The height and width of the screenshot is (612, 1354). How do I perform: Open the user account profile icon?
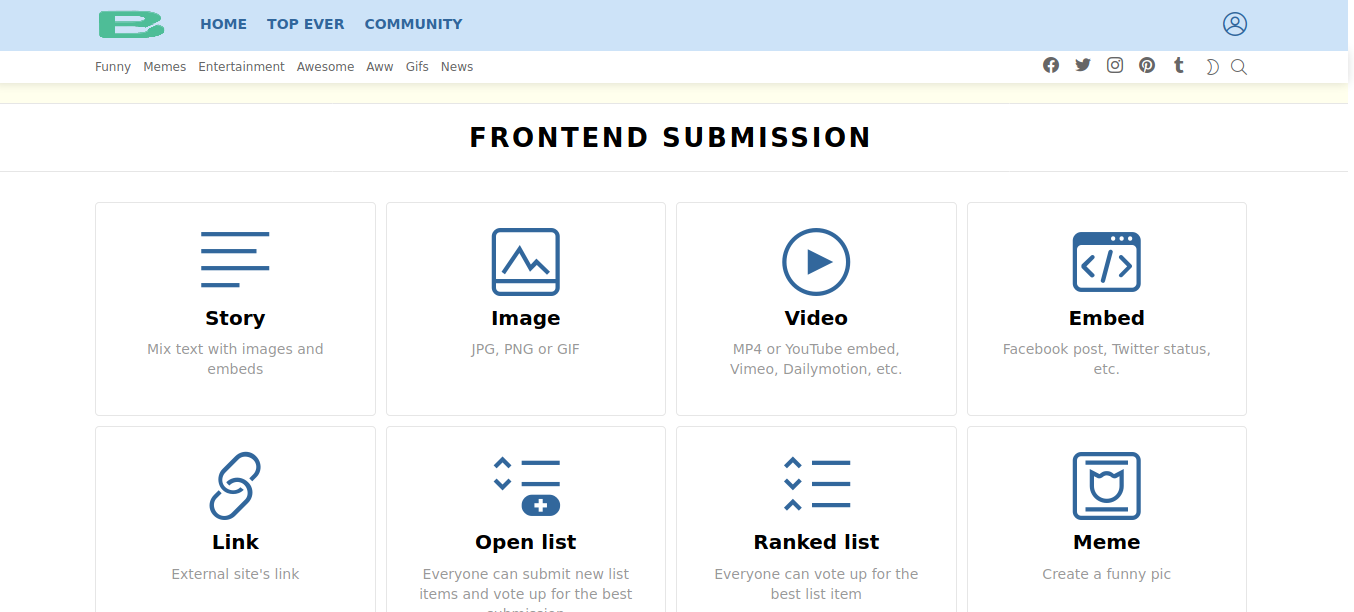point(1235,24)
